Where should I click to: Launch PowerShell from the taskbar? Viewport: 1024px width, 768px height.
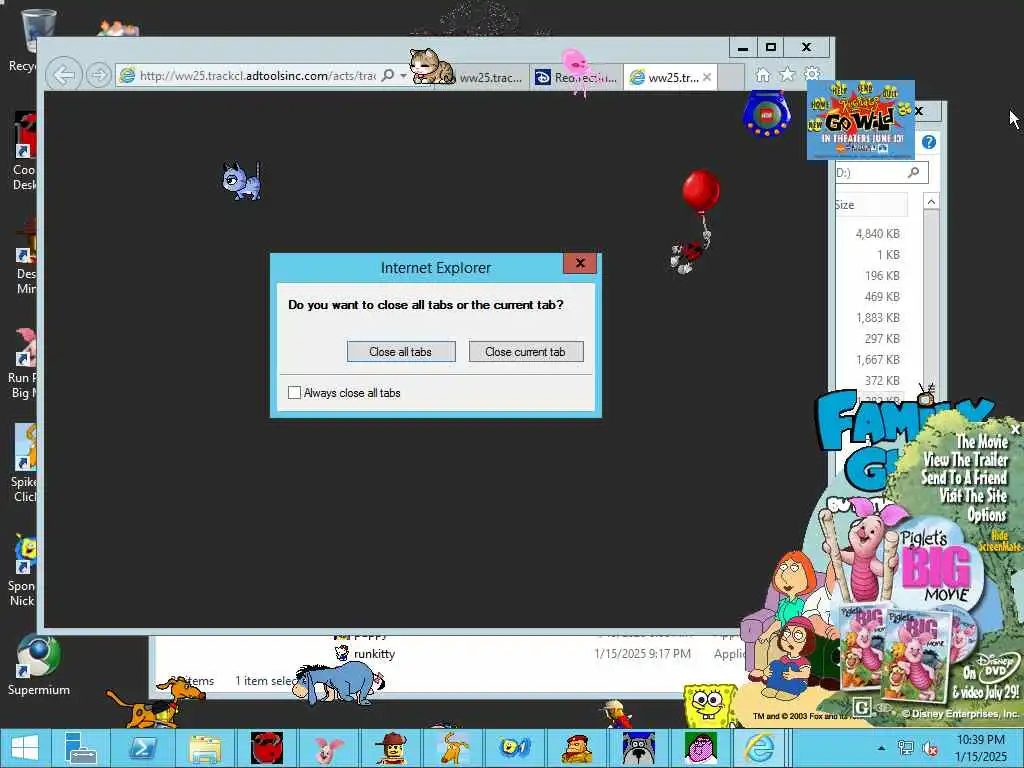tap(142, 748)
